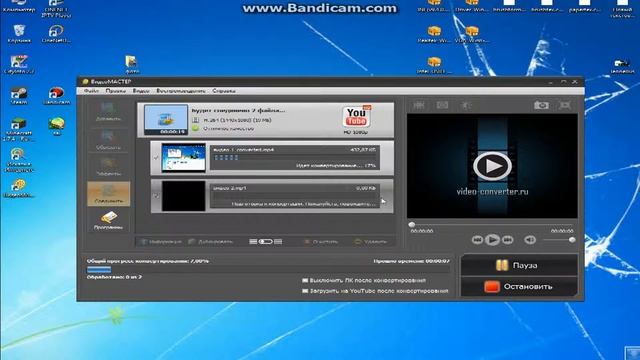Open the Справка menu

pos(224,91)
